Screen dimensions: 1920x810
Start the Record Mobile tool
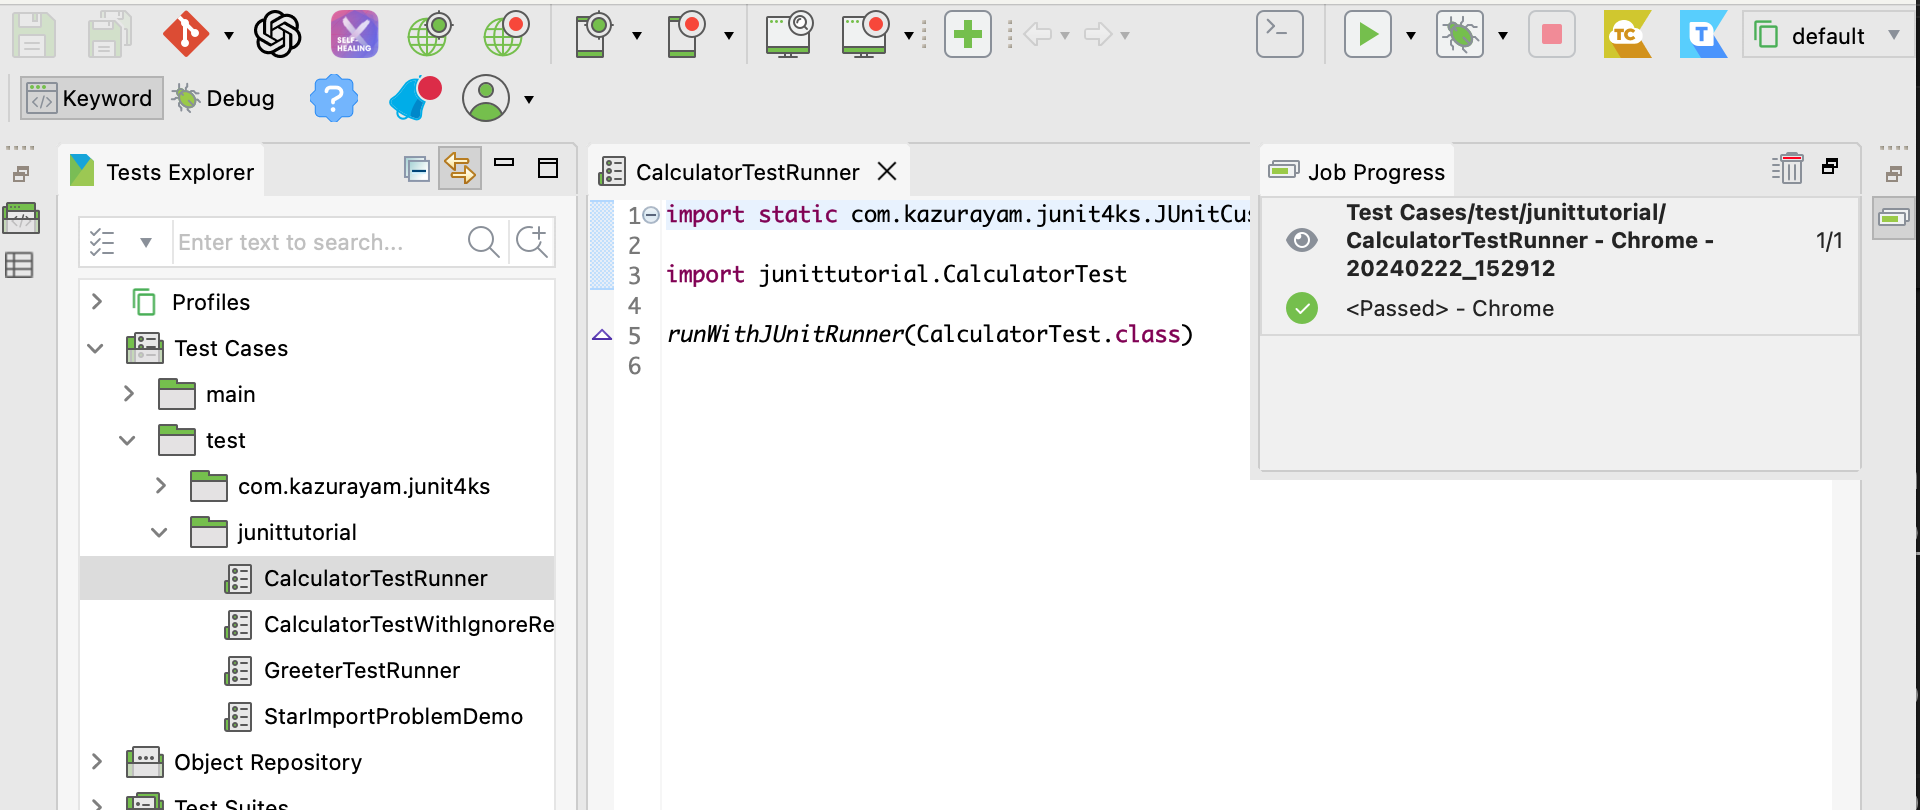point(686,35)
